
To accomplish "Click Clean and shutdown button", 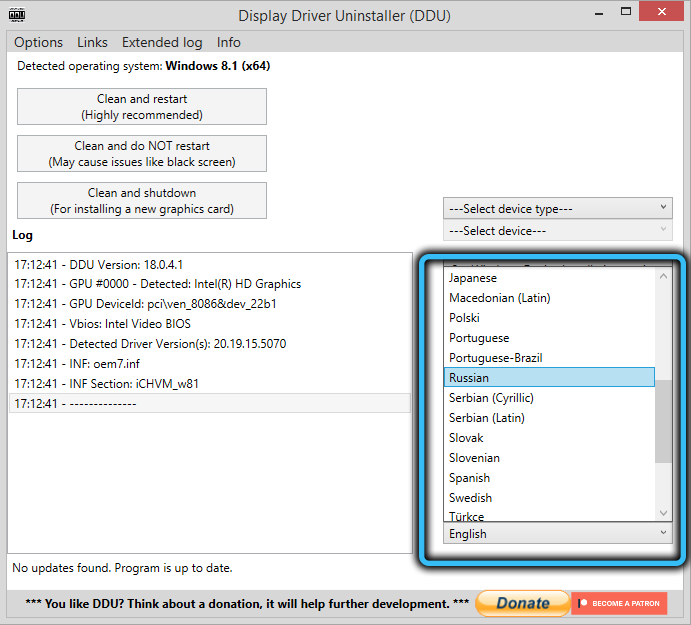I will [x=142, y=201].
